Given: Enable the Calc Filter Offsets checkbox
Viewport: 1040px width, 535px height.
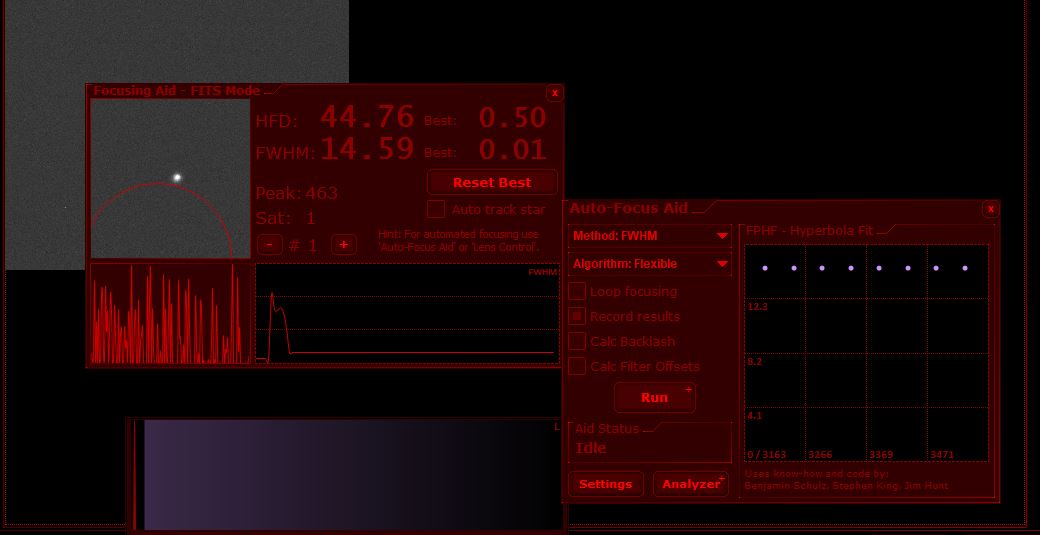Looking at the screenshot, I should pyautogui.click(x=577, y=366).
